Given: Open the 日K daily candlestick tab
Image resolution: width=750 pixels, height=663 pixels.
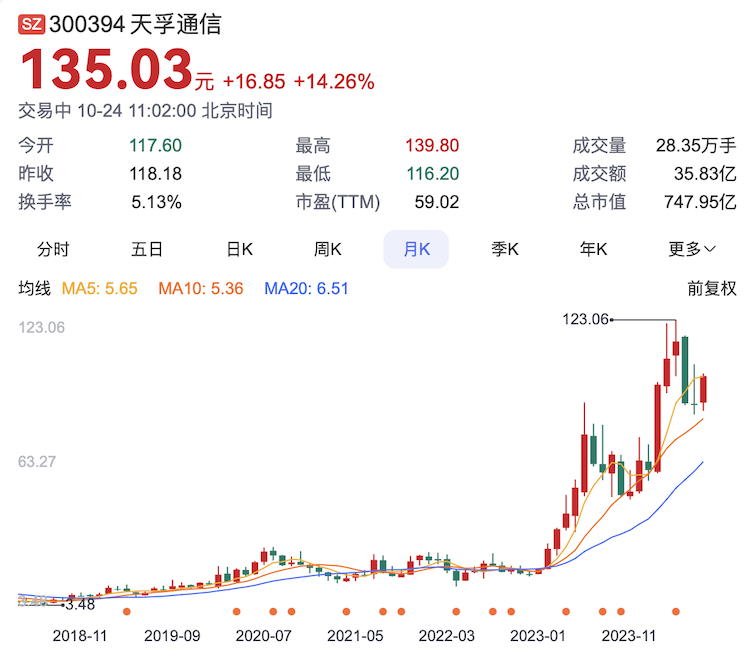Looking at the screenshot, I should [239, 249].
